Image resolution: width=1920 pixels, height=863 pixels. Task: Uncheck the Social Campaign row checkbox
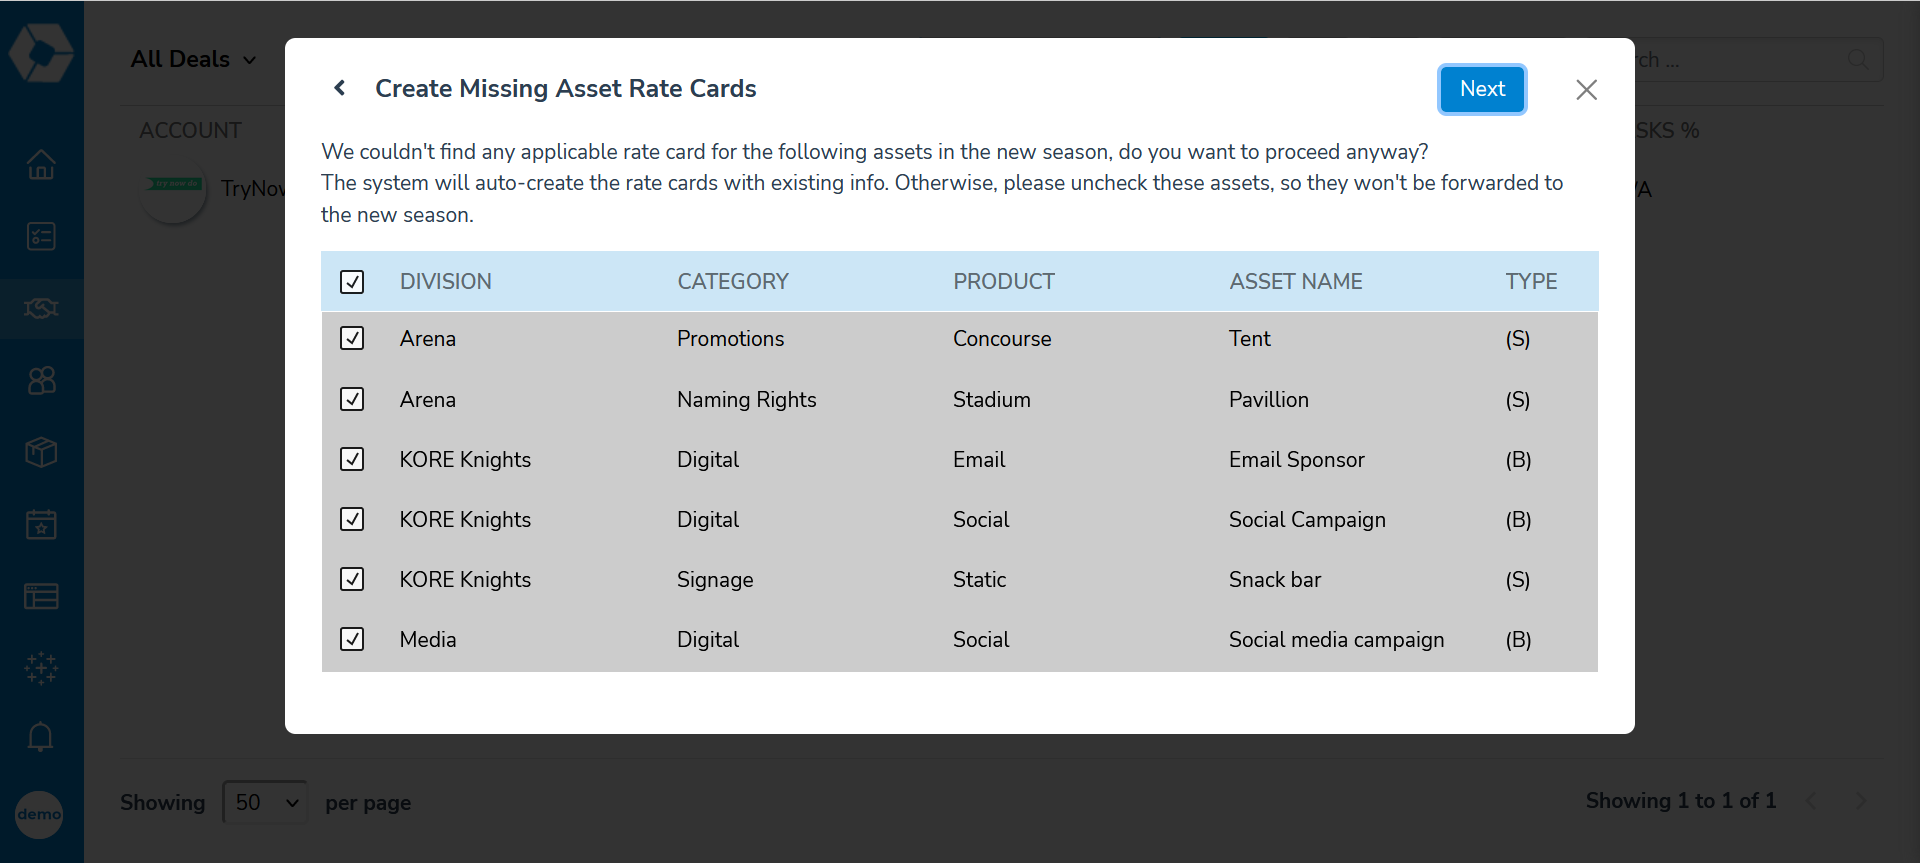[x=352, y=519]
